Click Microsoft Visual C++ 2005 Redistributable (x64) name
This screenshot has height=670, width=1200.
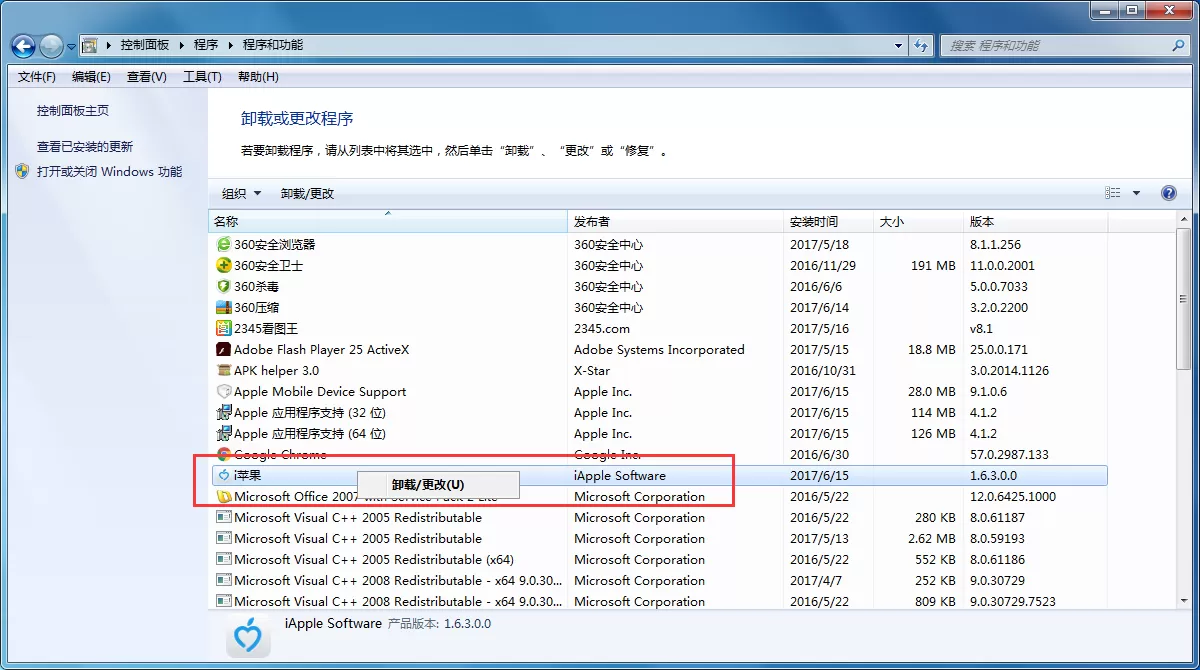374,559
